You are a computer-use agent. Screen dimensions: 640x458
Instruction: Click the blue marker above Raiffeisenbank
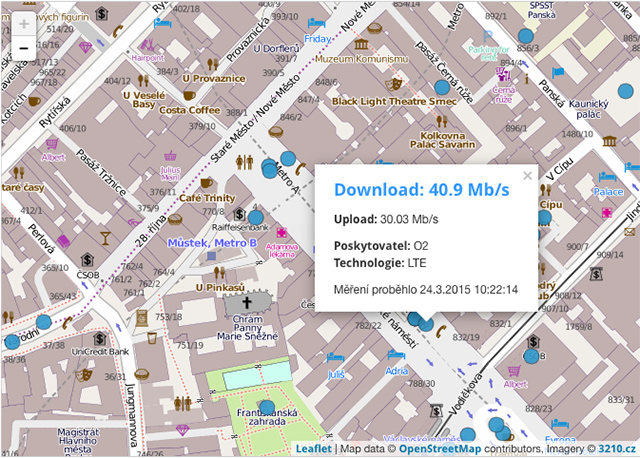pyautogui.click(x=255, y=216)
